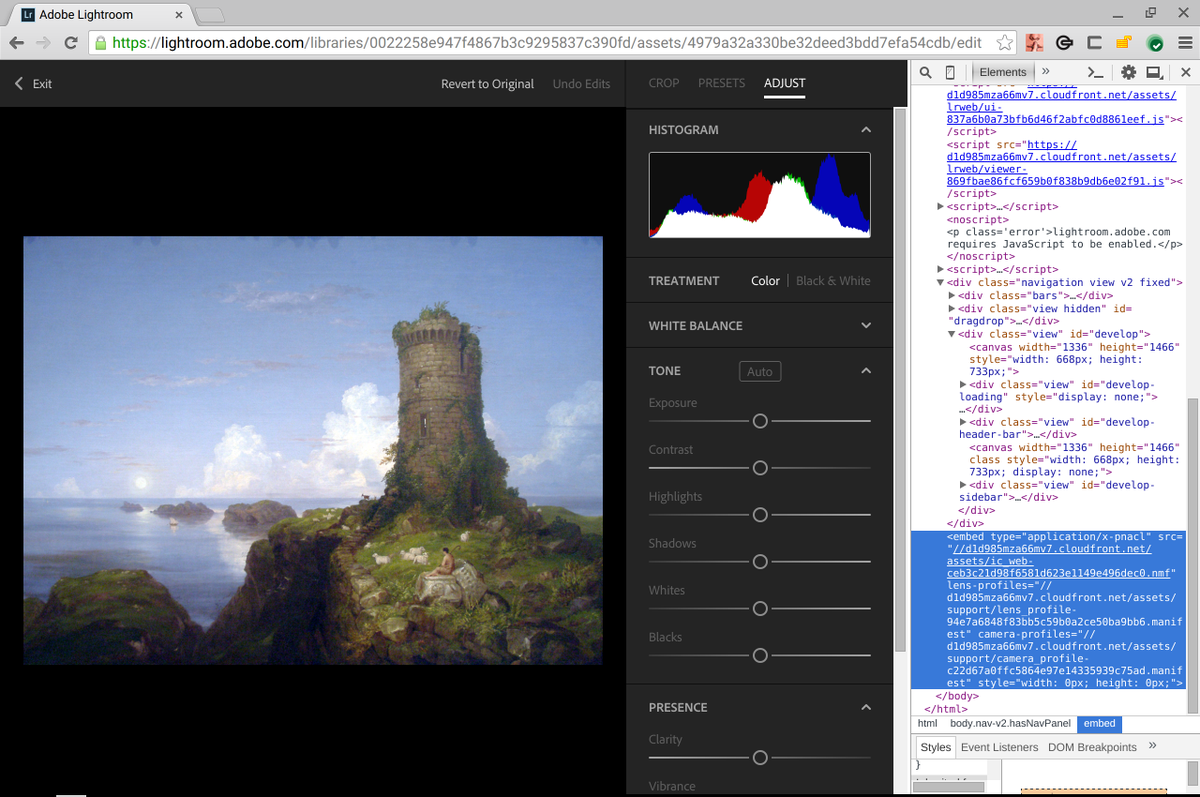Show more DevTools panels chevron
1200x797 pixels.
[x=1045, y=72]
